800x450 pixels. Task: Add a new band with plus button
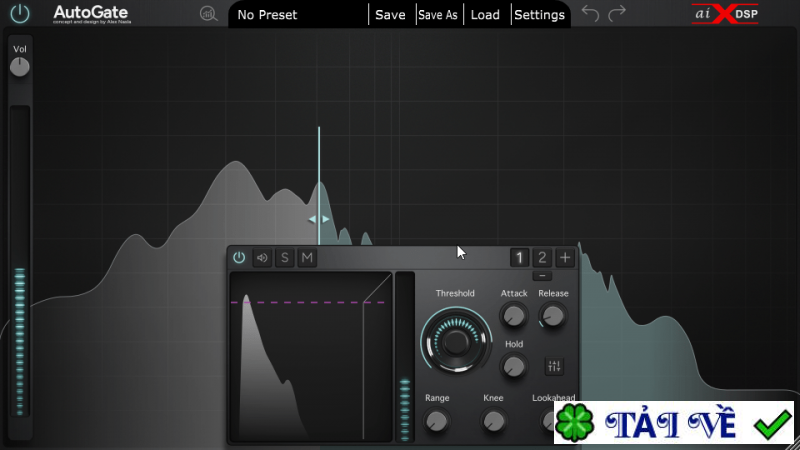click(565, 258)
